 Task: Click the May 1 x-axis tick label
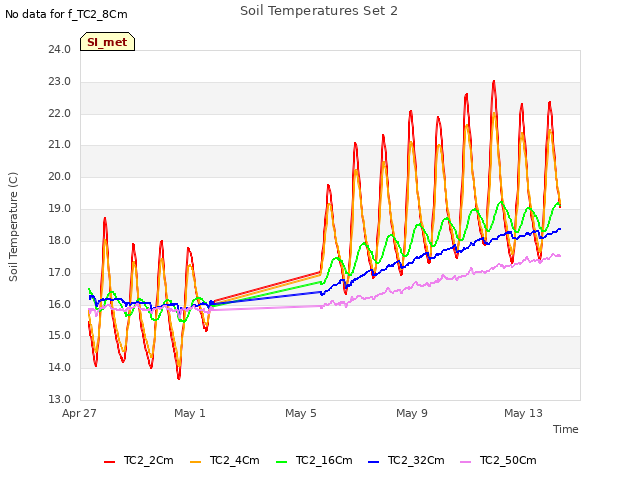pos(190,413)
